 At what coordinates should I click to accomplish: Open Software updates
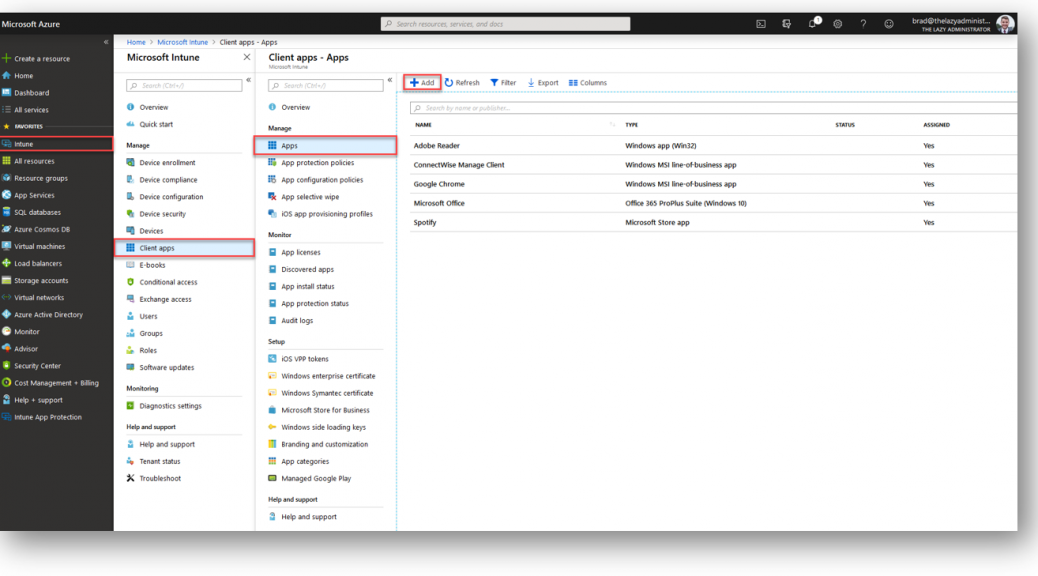click(166, 367)
